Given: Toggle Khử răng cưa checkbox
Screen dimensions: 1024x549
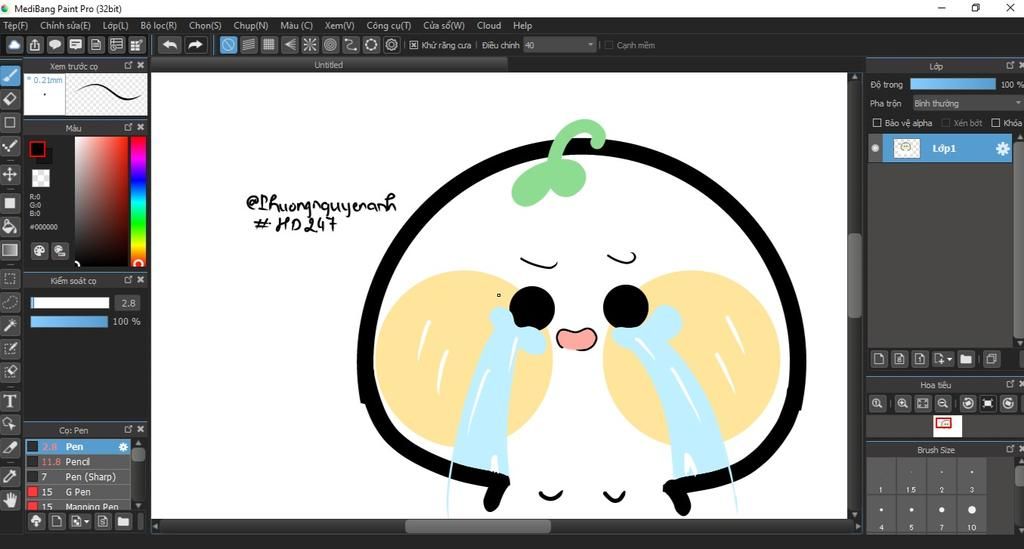Looking at the screenshot, I should 414,45.
